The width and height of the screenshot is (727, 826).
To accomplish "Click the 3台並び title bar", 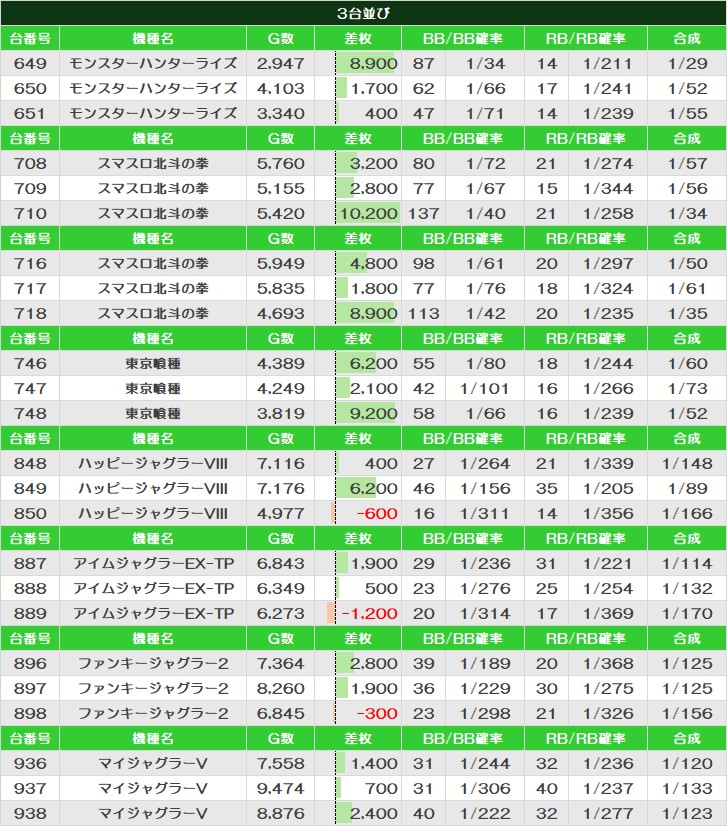I will pyautogui.click(x=364, y=13).
